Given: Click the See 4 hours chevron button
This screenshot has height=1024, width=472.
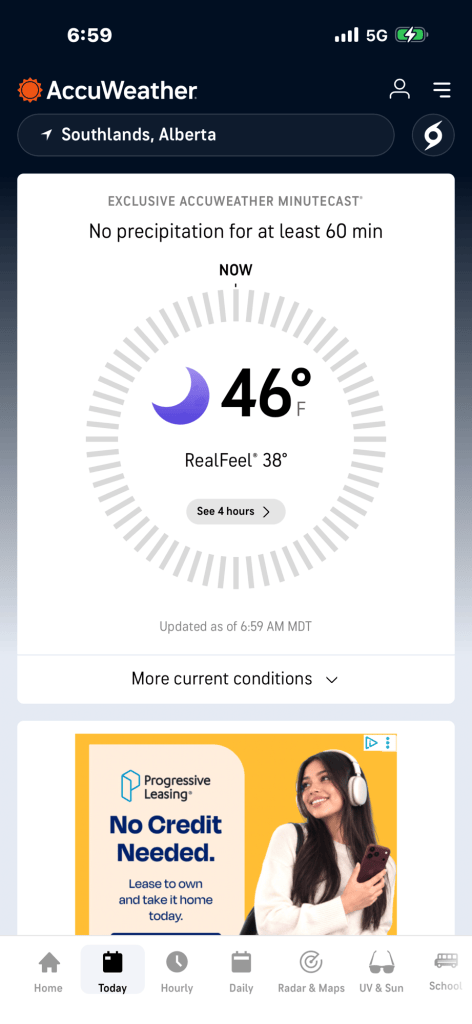Looking at the screenshot, I should click(x=236, y=511).
